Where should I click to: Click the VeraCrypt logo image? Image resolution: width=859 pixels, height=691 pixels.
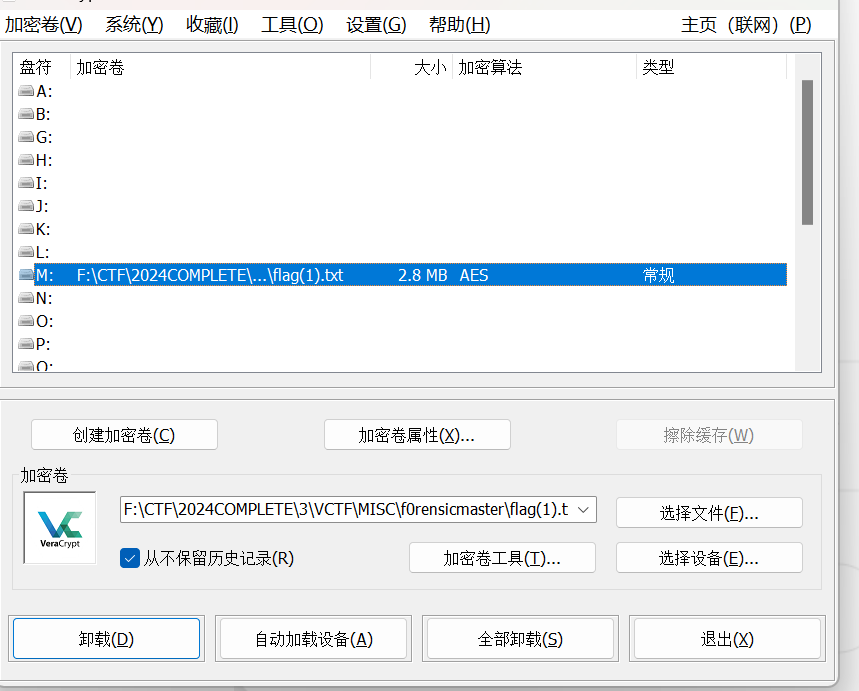coord(60,528)
